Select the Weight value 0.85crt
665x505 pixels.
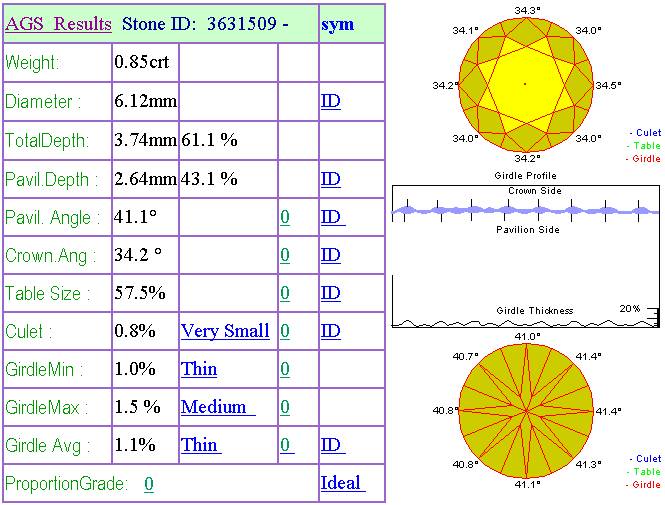pos(142,62)
